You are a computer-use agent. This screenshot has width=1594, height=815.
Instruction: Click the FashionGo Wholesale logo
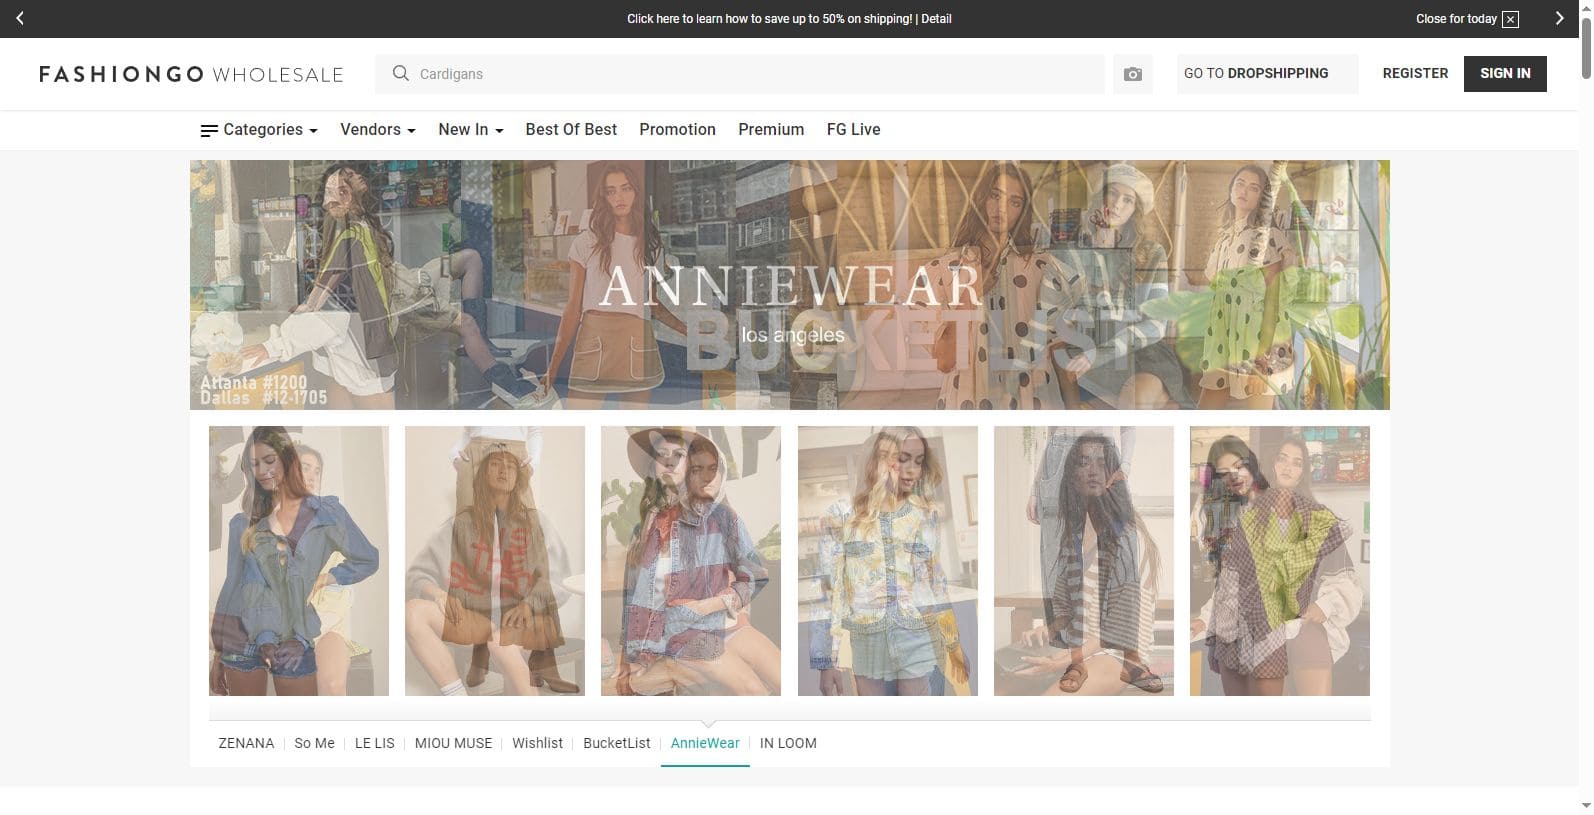click(x=191, y=74)
